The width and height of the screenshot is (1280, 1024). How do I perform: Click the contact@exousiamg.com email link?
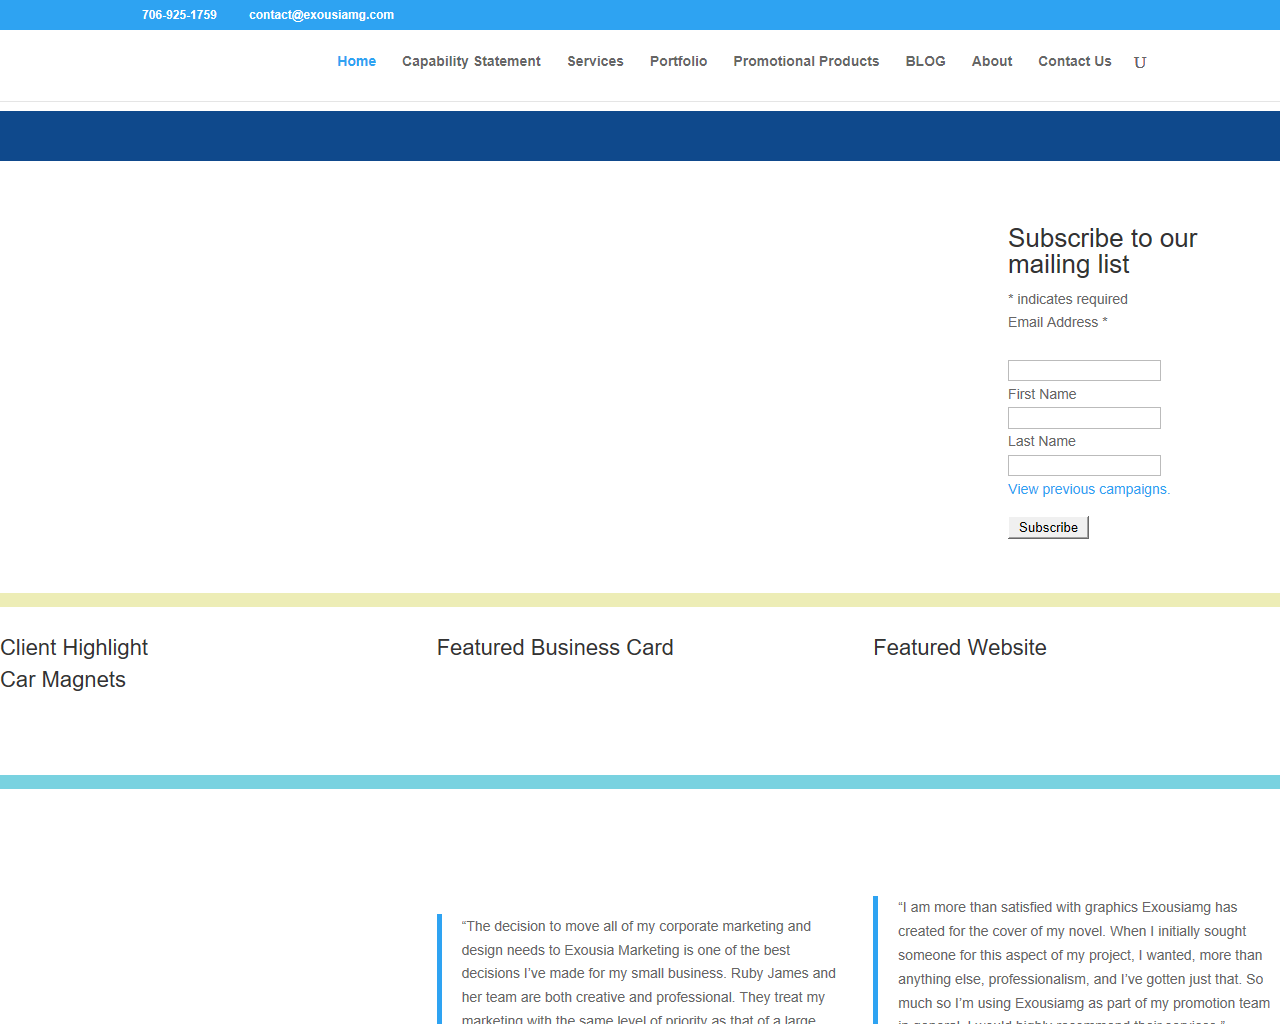coord(321,15)
